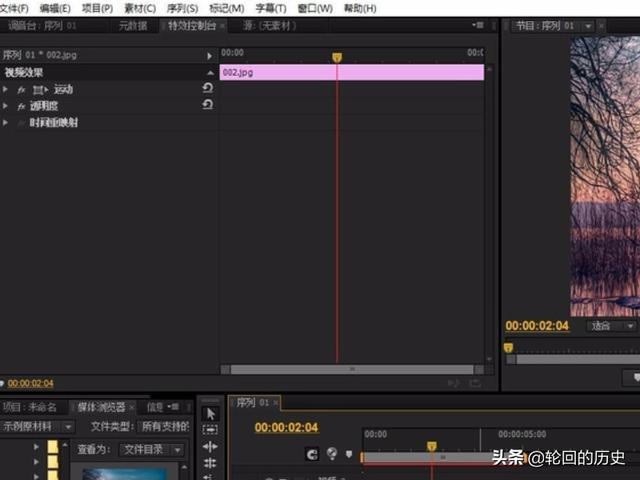Screen dimensions: 640x480
Task: Click the effect controls horizontal zoom scrollbar
Action: tap(350, 369)
